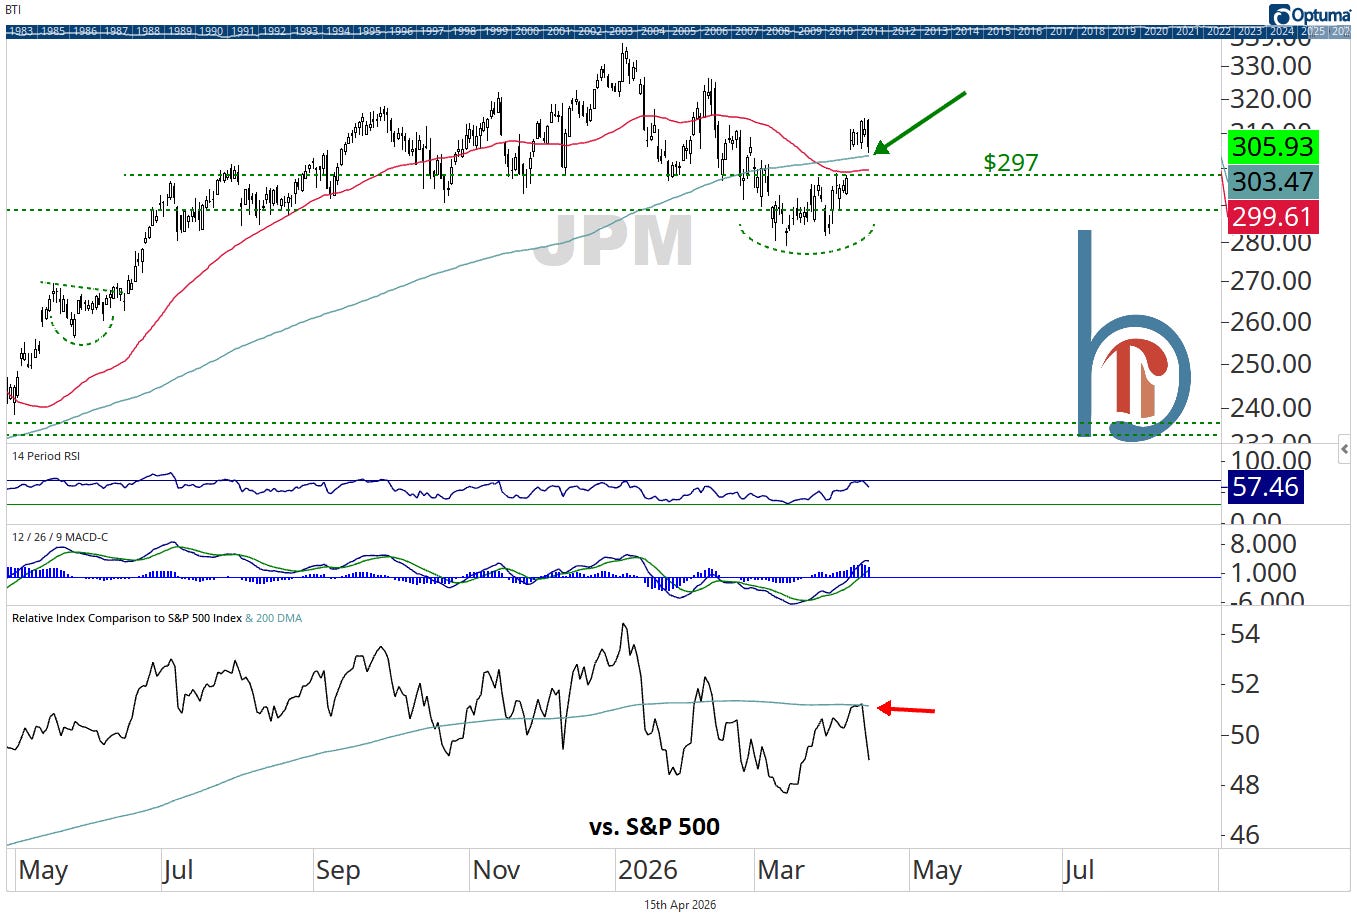Click 46 on the relative comparison axis

(1245, 835)
